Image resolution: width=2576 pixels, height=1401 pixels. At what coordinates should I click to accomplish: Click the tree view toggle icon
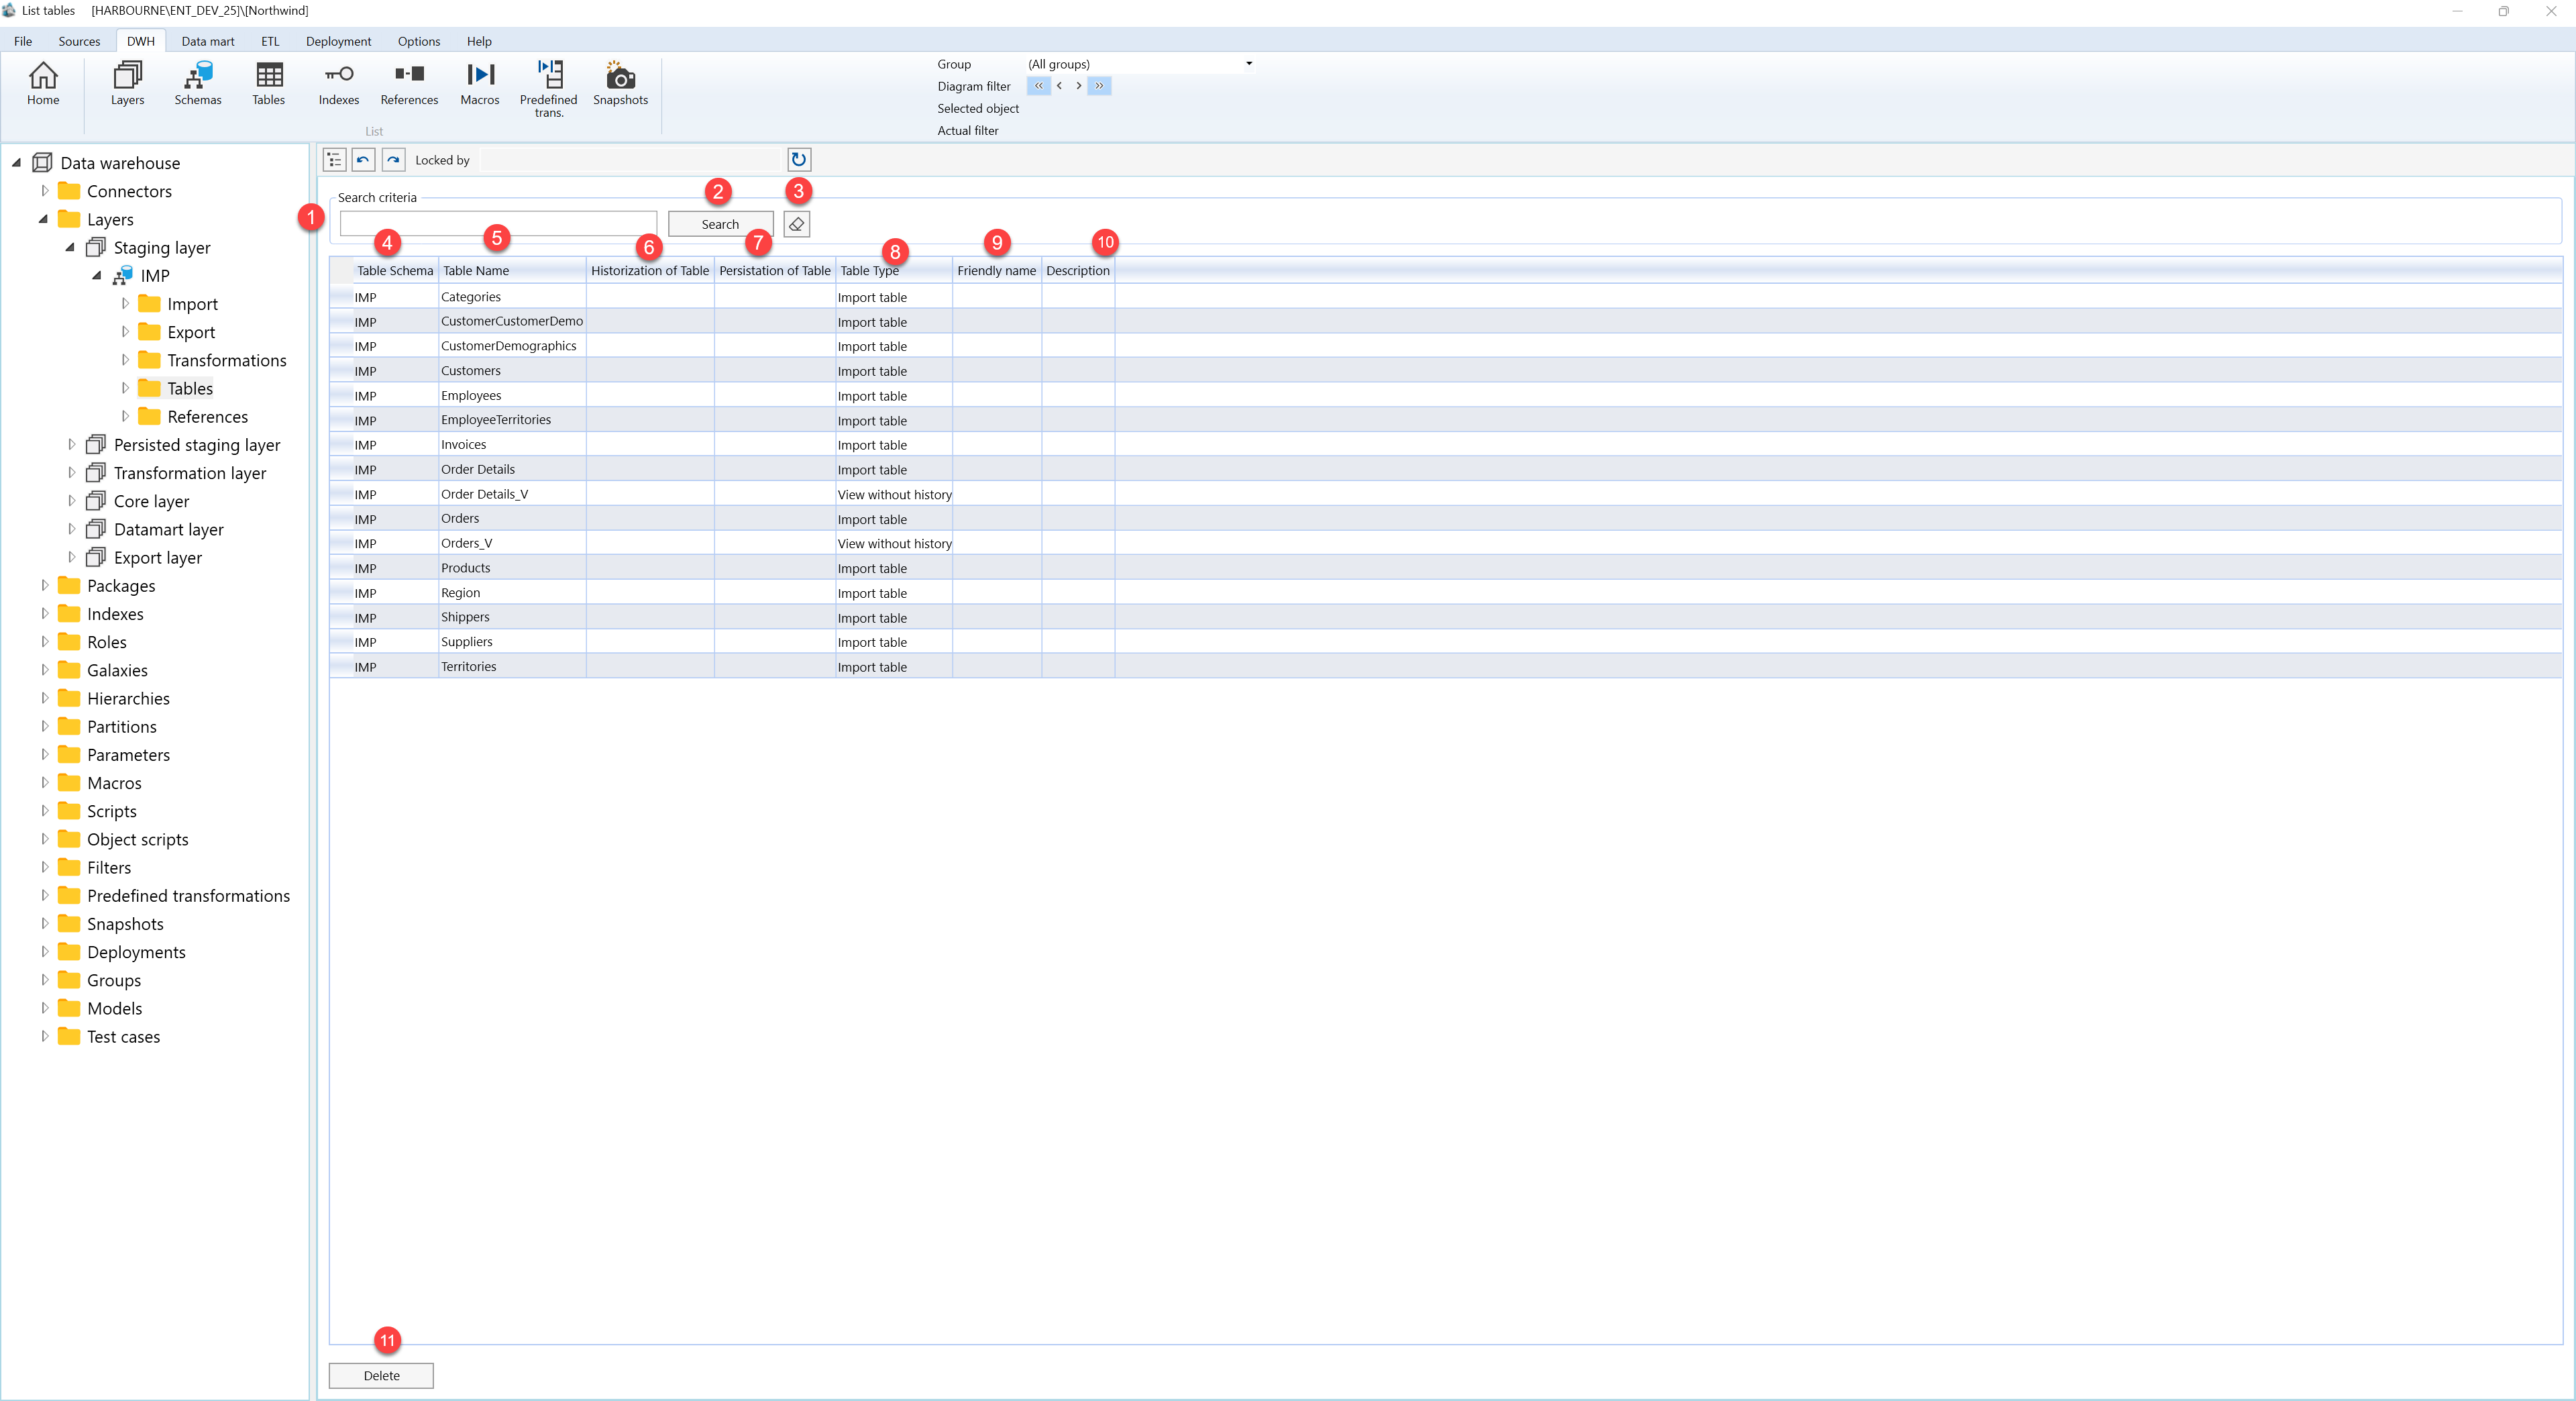334,160
